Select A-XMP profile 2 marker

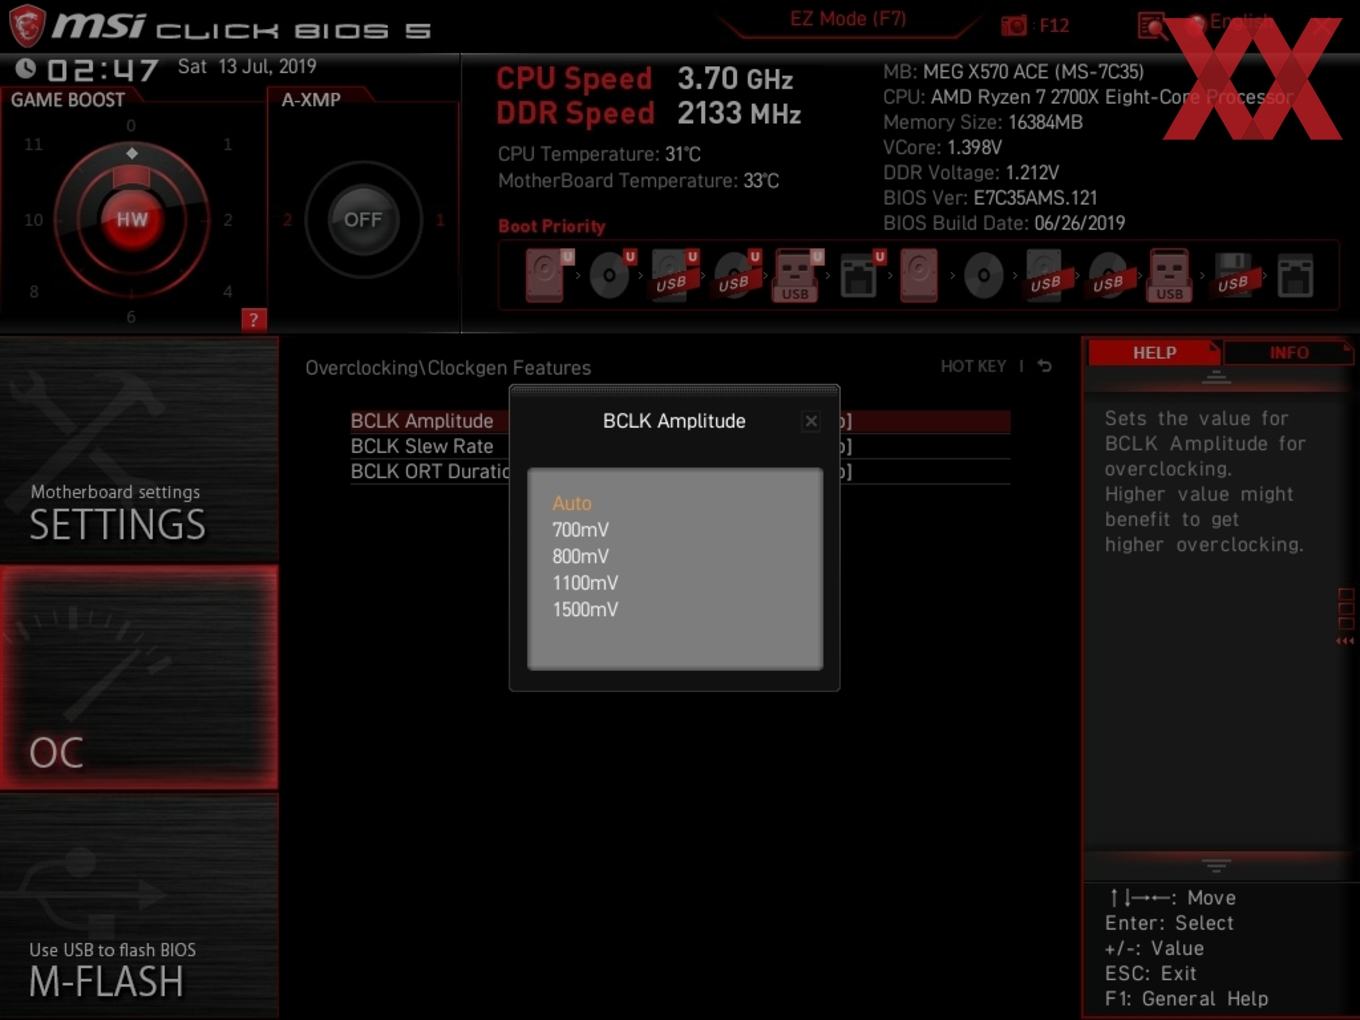pos(287,220)
